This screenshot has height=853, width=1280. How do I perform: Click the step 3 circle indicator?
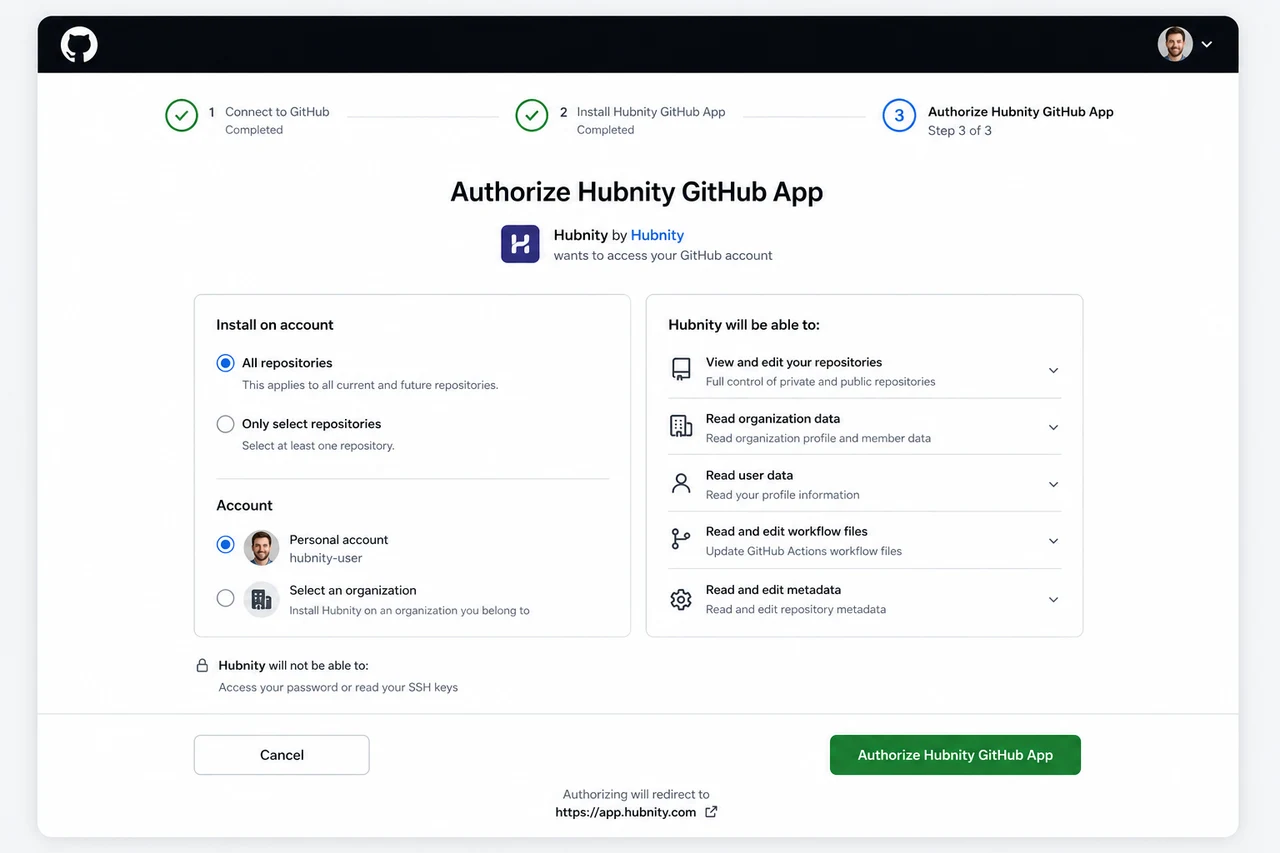pyautogui.click(x=899, y=116)
